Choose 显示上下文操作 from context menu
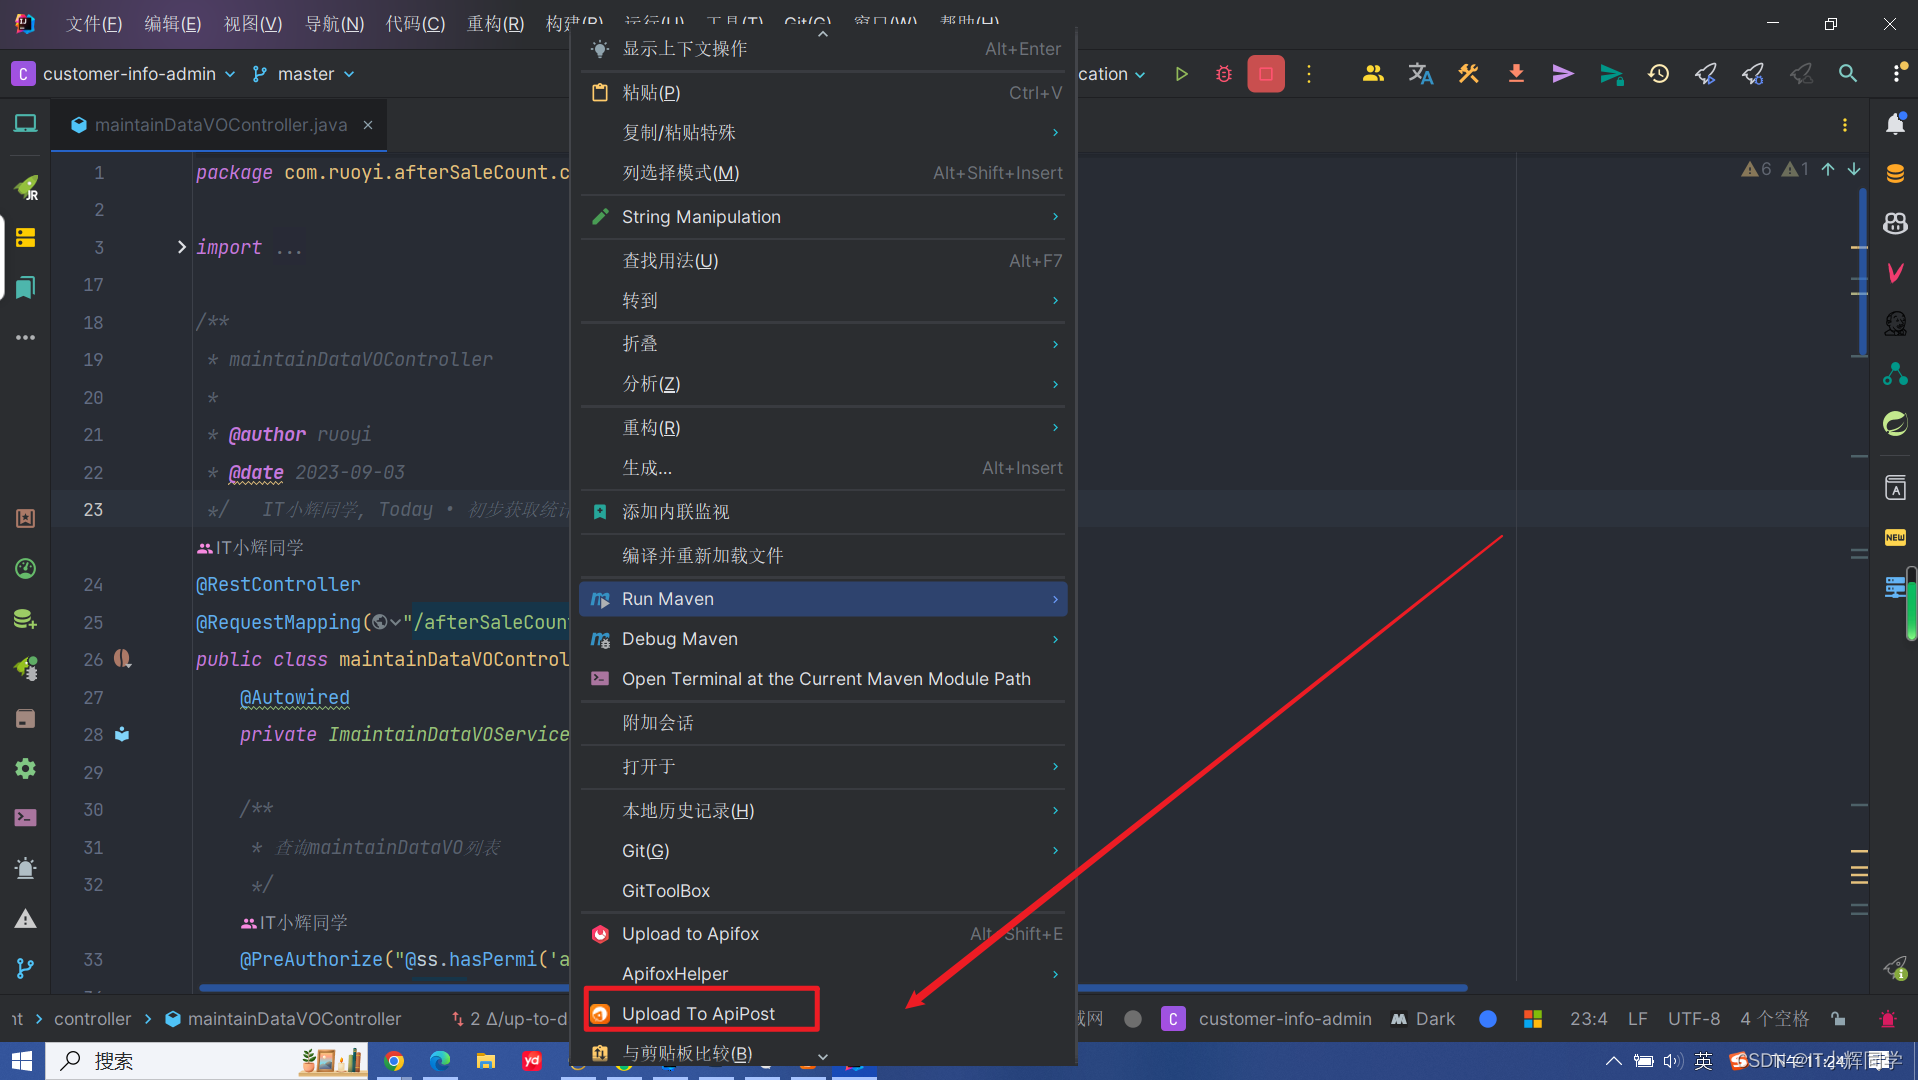Screen dimensions: 1918x1080 point(823,49)
